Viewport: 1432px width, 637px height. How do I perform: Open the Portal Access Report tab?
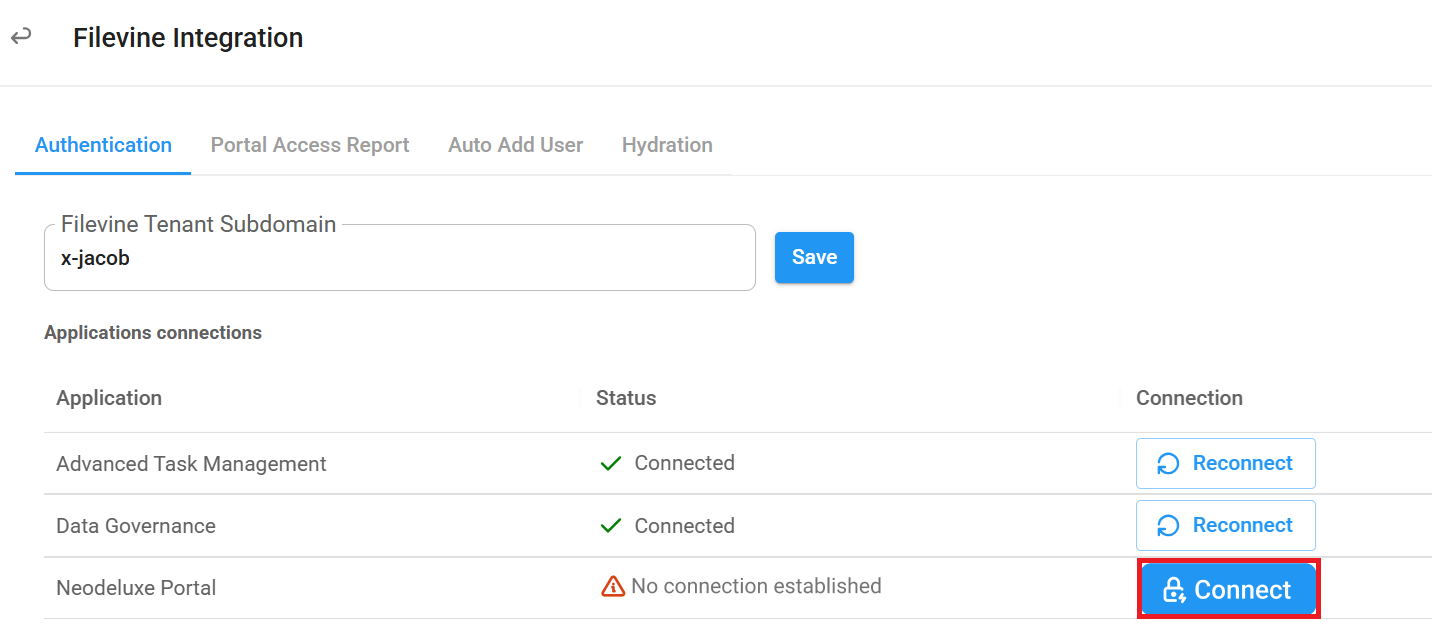310,145
